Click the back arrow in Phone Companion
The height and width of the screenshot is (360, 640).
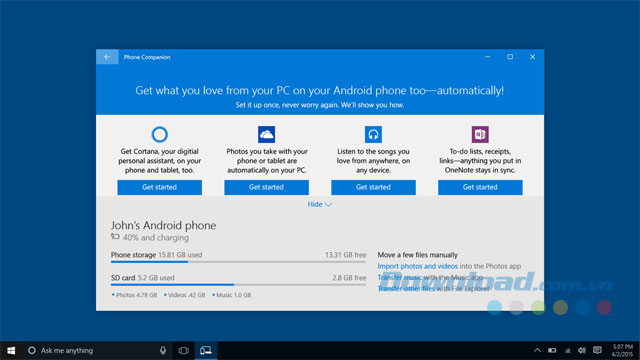[107, 57]
